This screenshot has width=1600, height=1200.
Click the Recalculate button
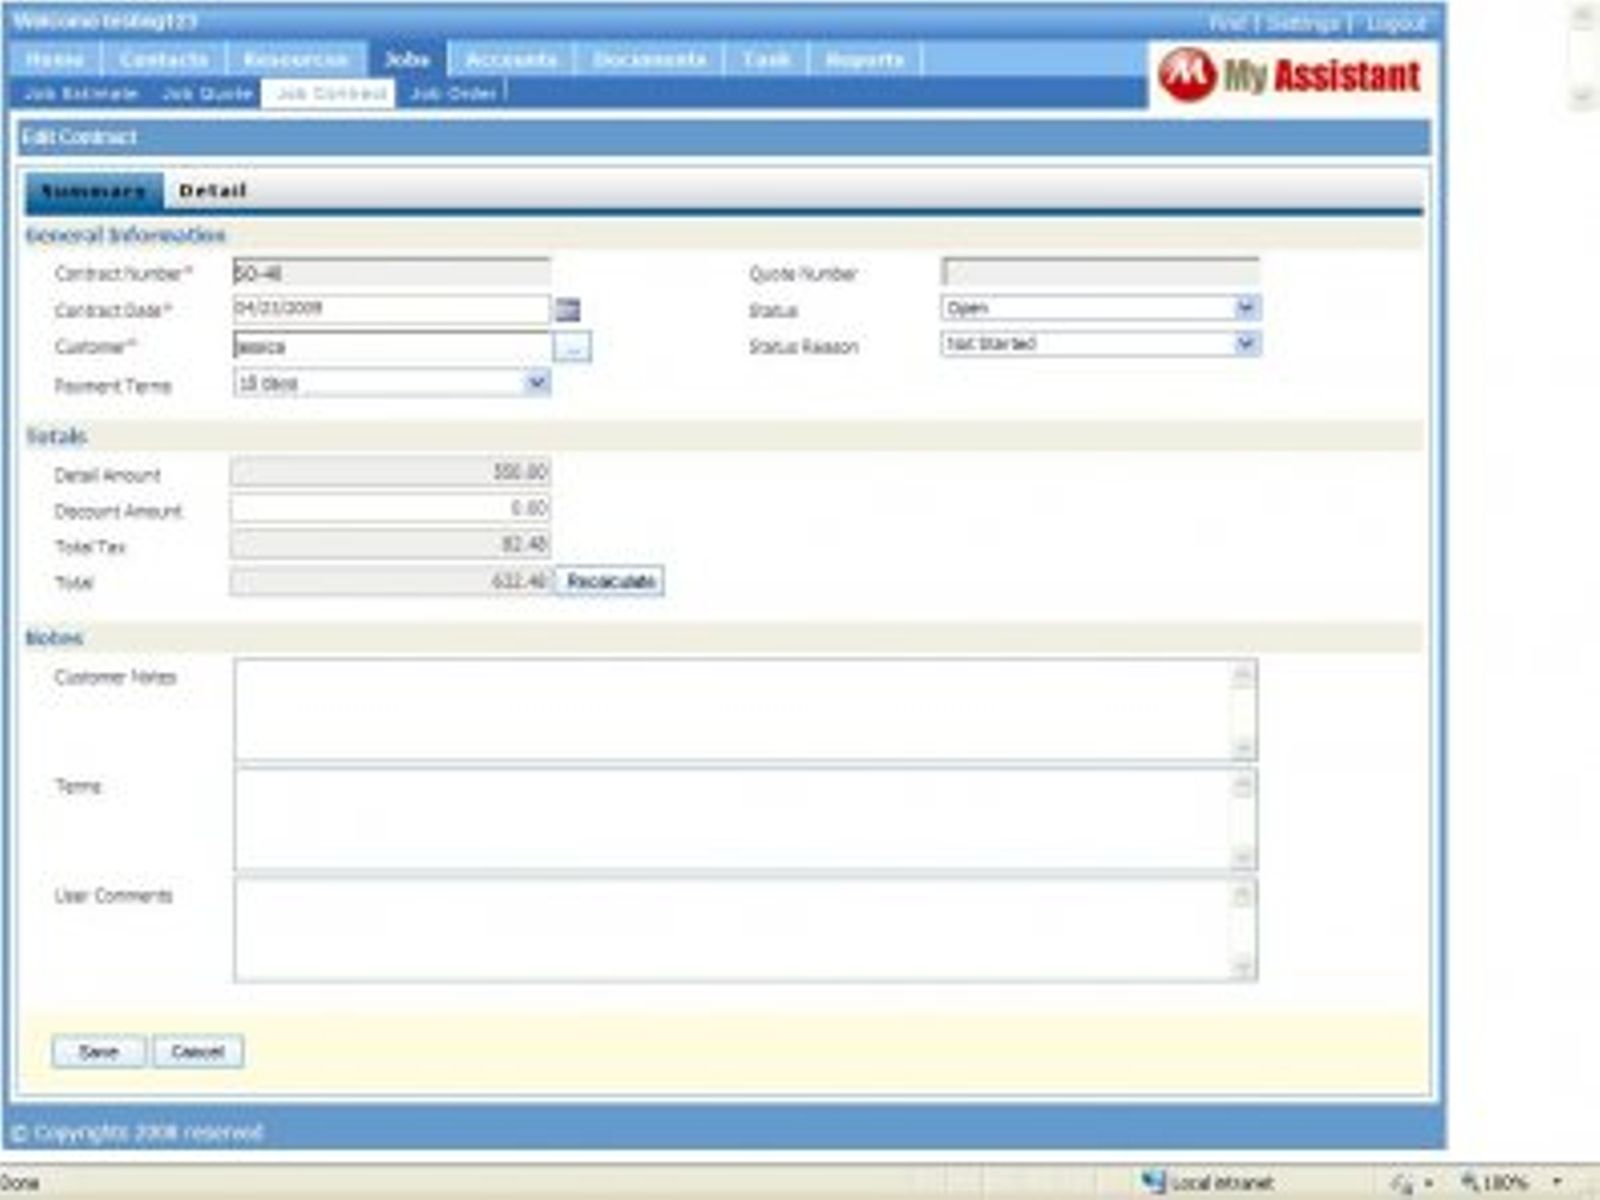tap(610, 581)
